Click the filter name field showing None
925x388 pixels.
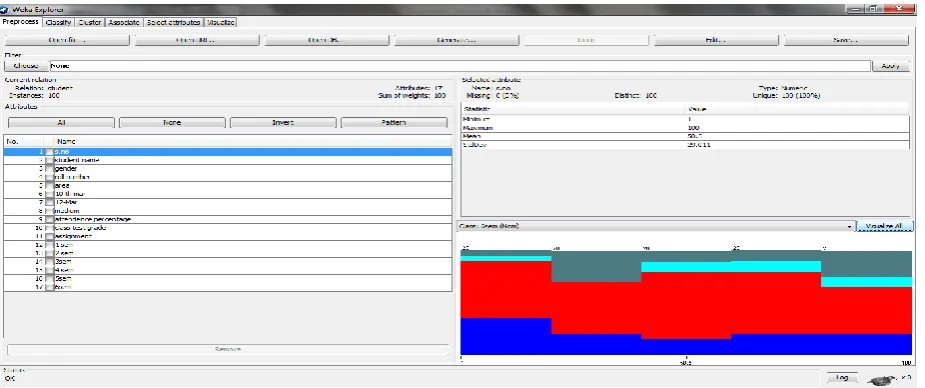(459, 66)
